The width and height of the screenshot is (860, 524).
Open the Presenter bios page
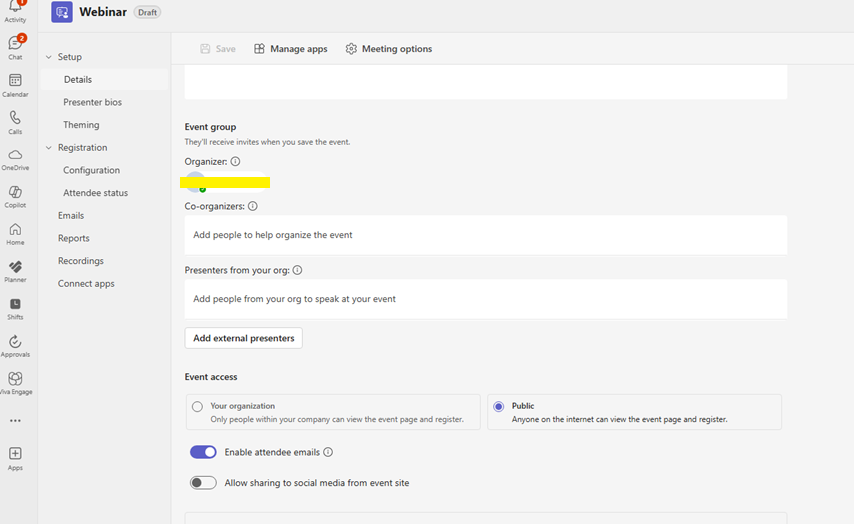pyautogui.click(x=92, y=102)
